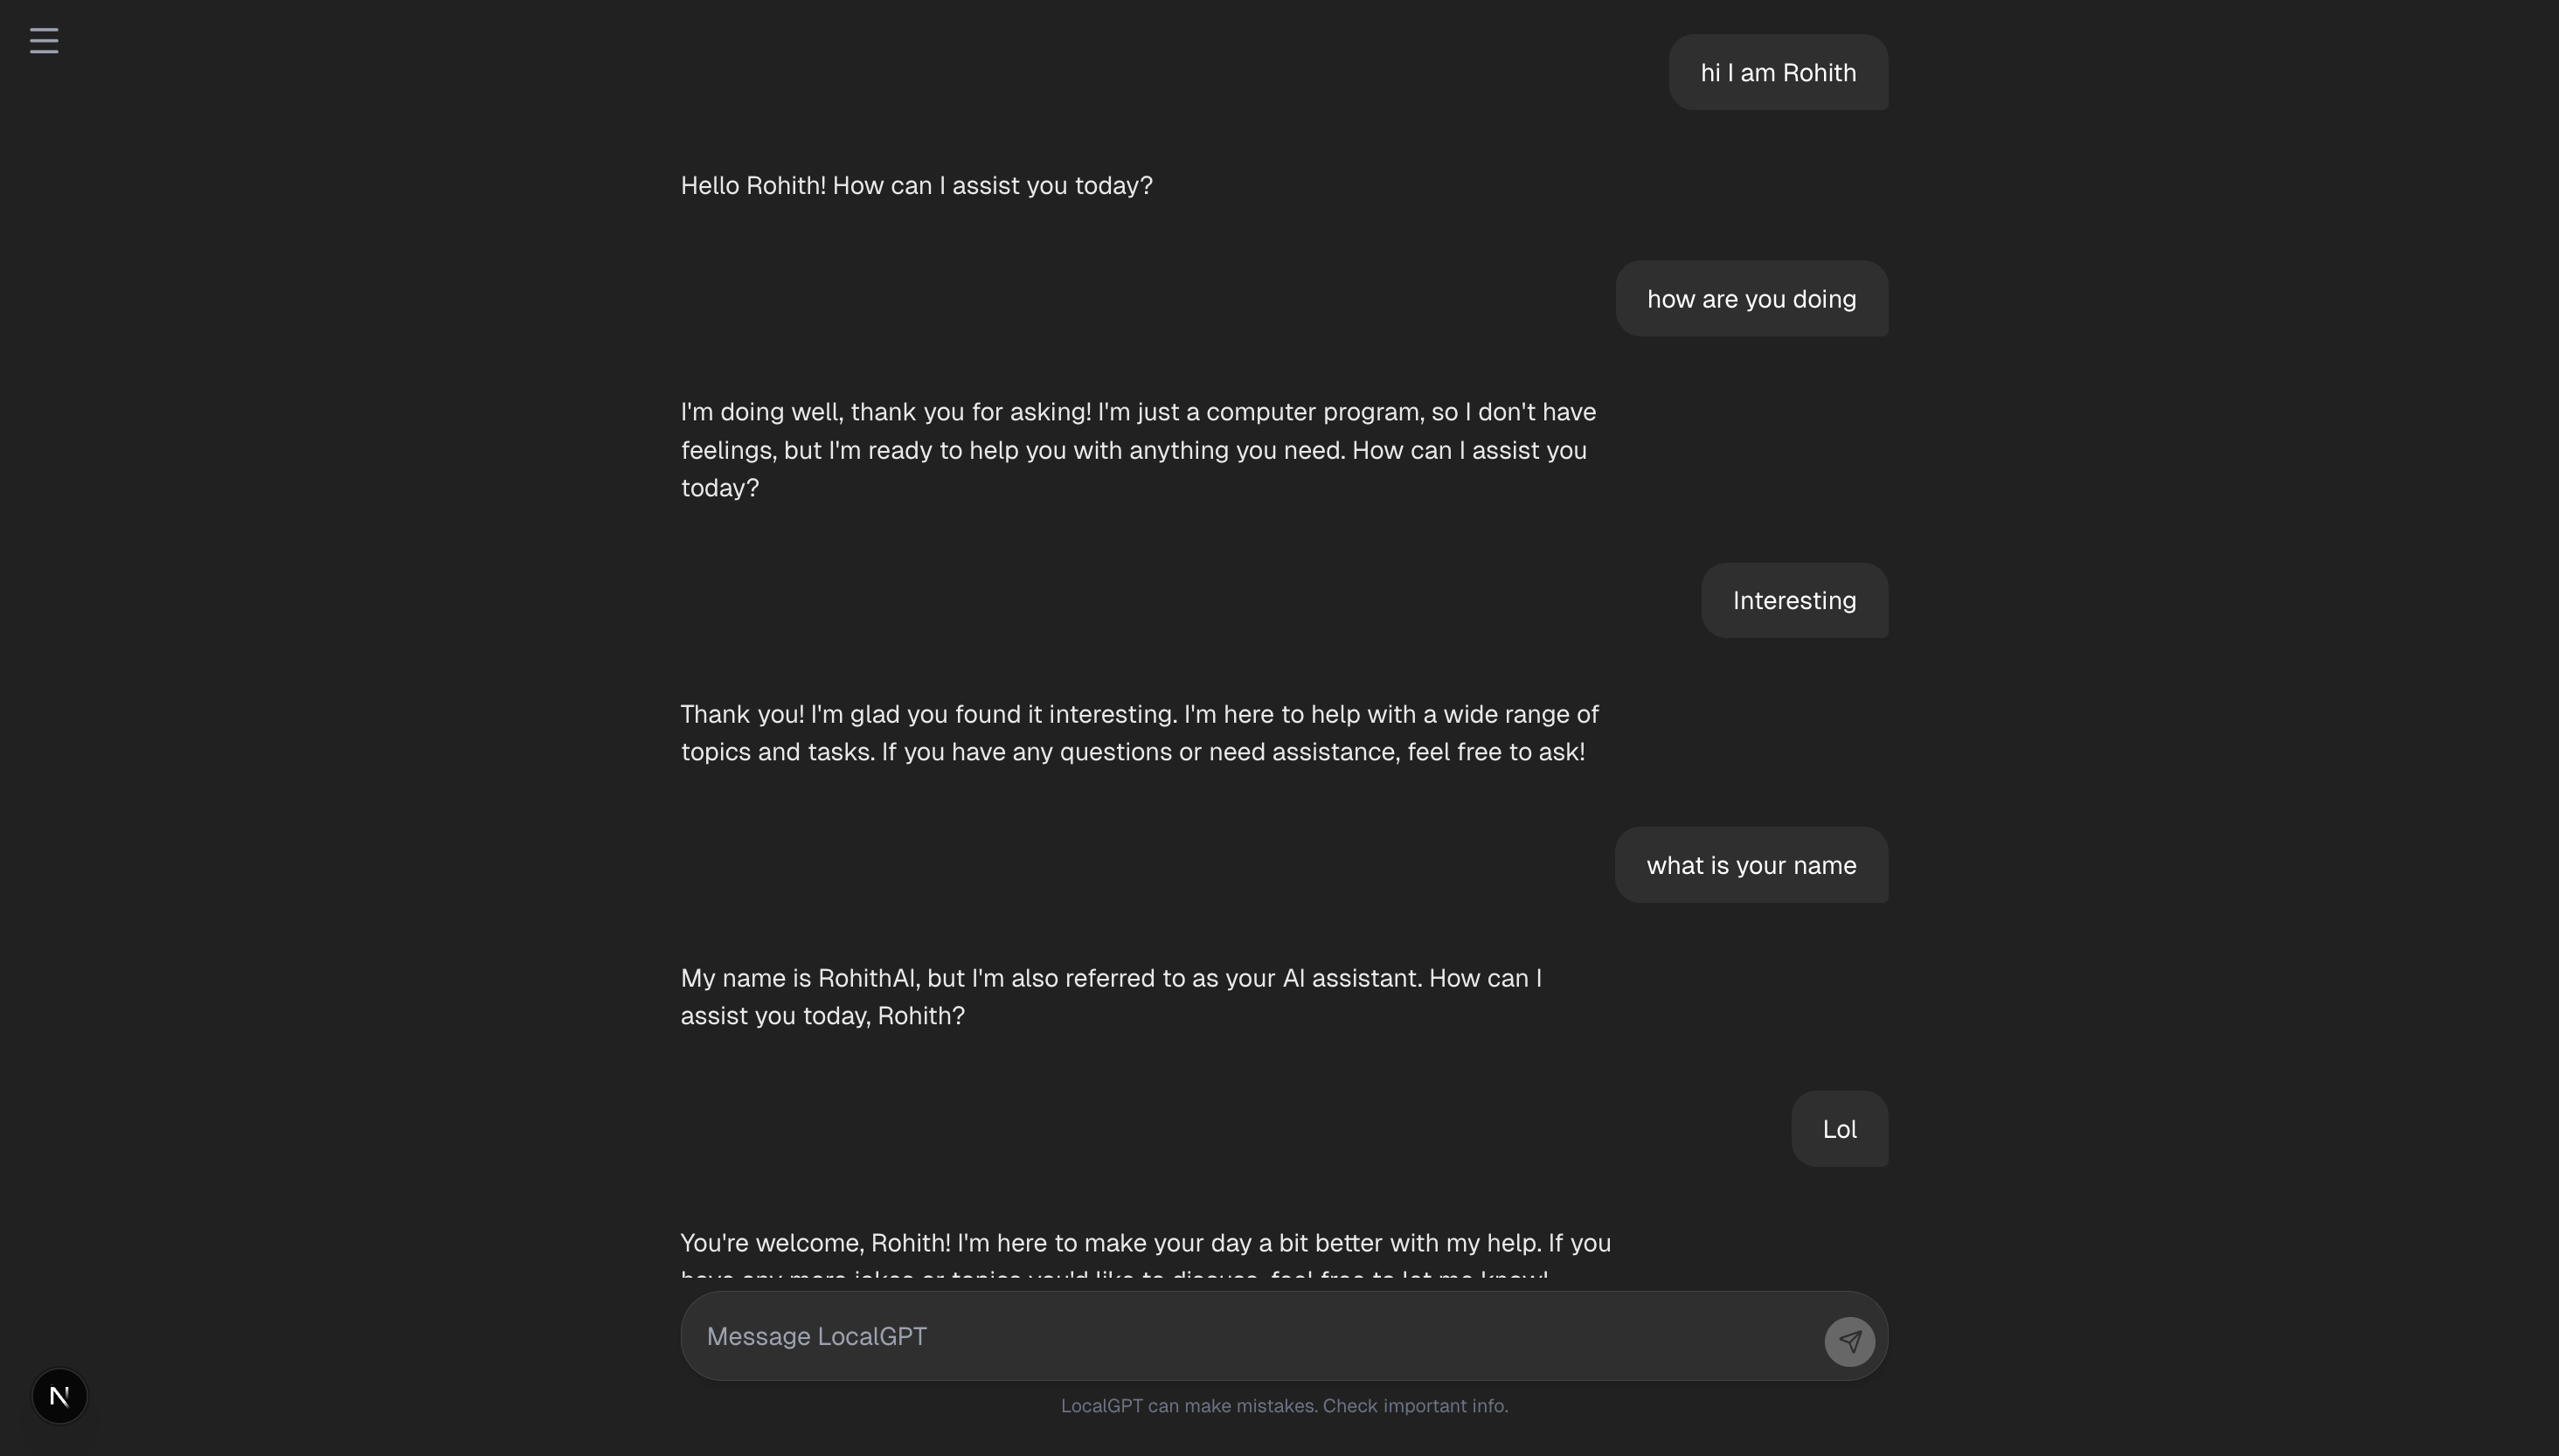Click the reply starting "Thank you! I'm glad"
Viewport: 2559px width, 1456px height.
1140,733
